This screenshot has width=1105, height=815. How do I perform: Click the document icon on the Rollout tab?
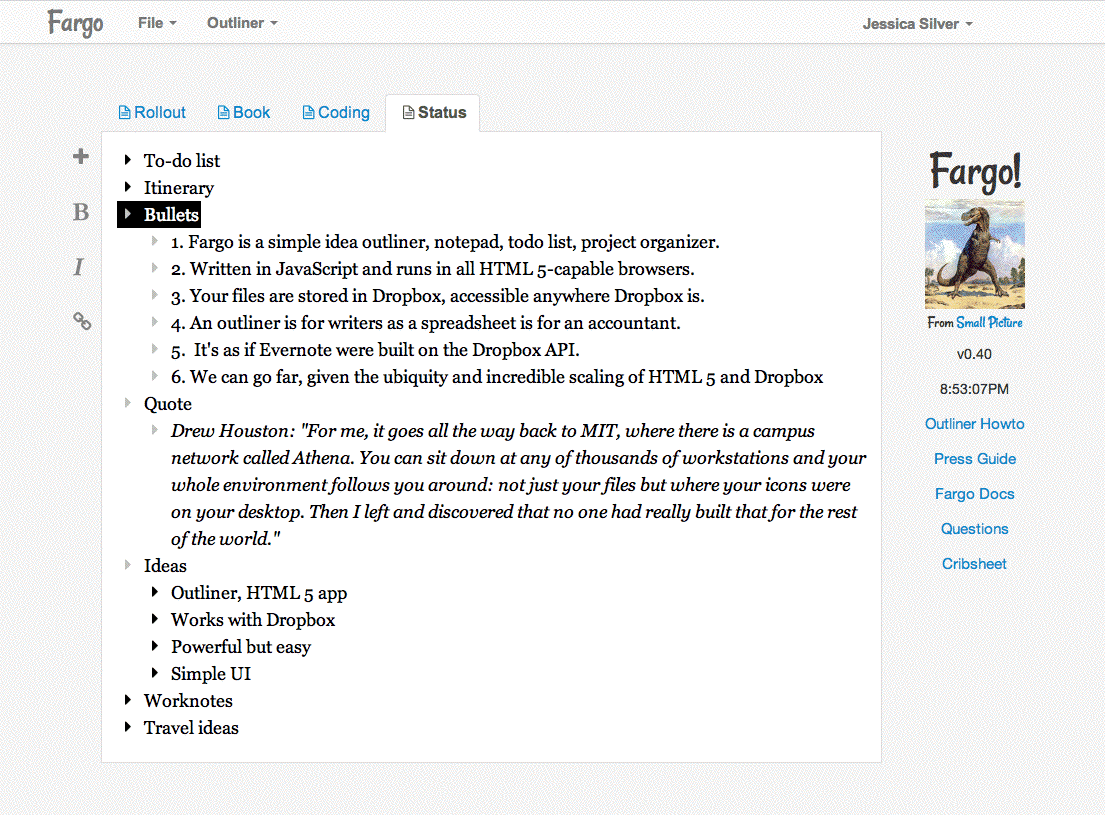coord(125,113)
